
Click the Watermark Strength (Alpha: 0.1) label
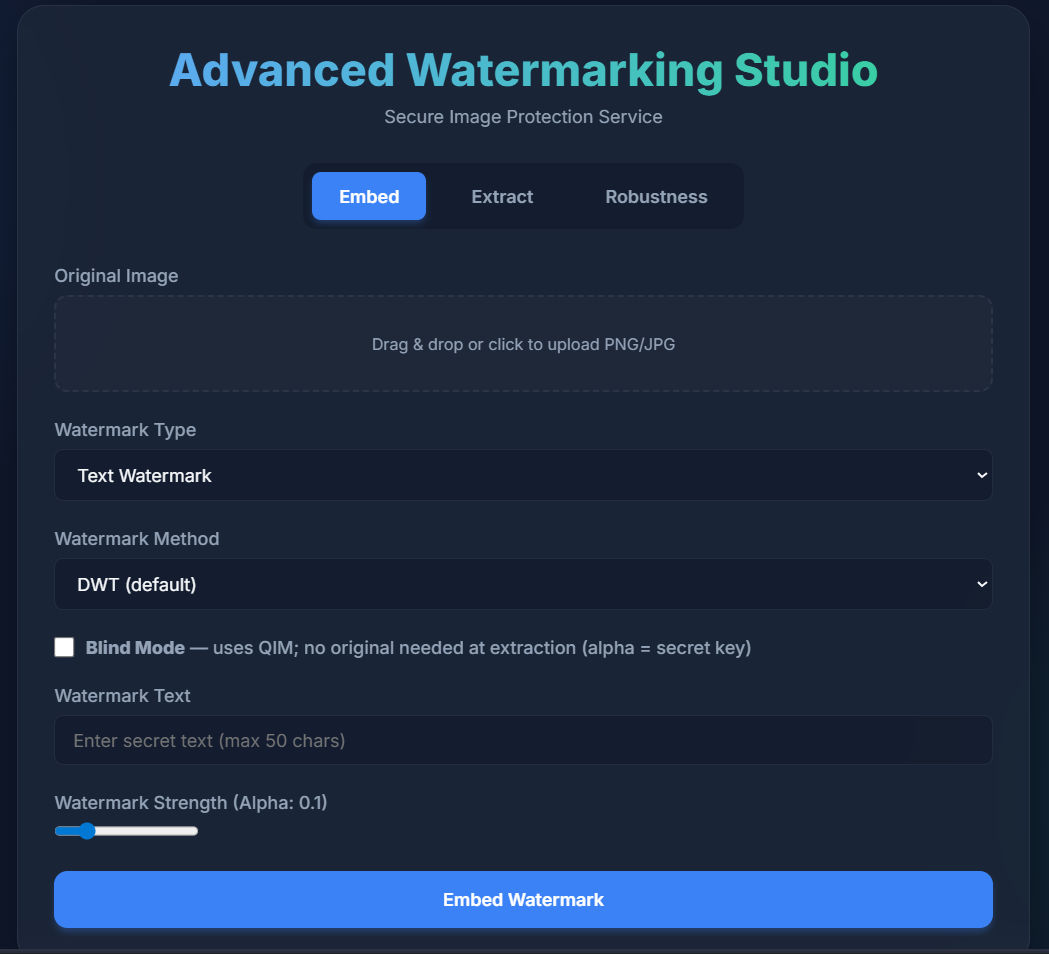(191, 802)
